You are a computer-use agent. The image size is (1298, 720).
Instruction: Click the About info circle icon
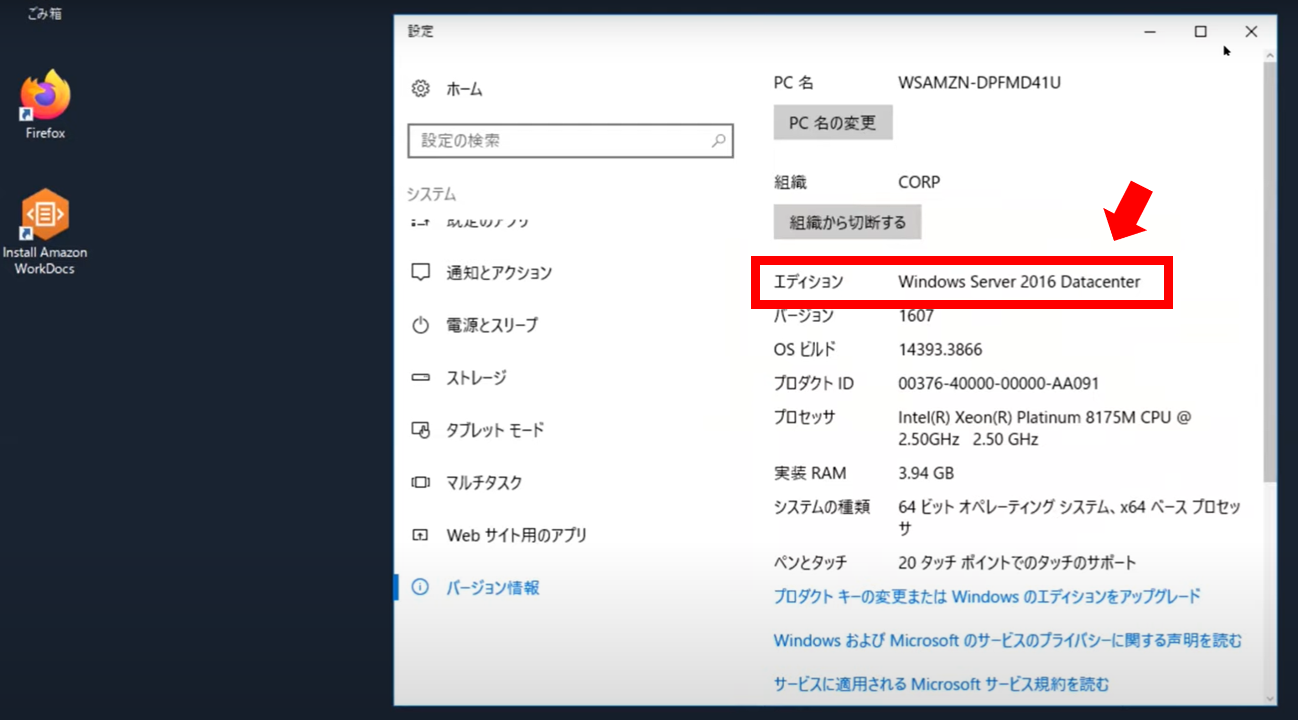click(x=421, y=587)
